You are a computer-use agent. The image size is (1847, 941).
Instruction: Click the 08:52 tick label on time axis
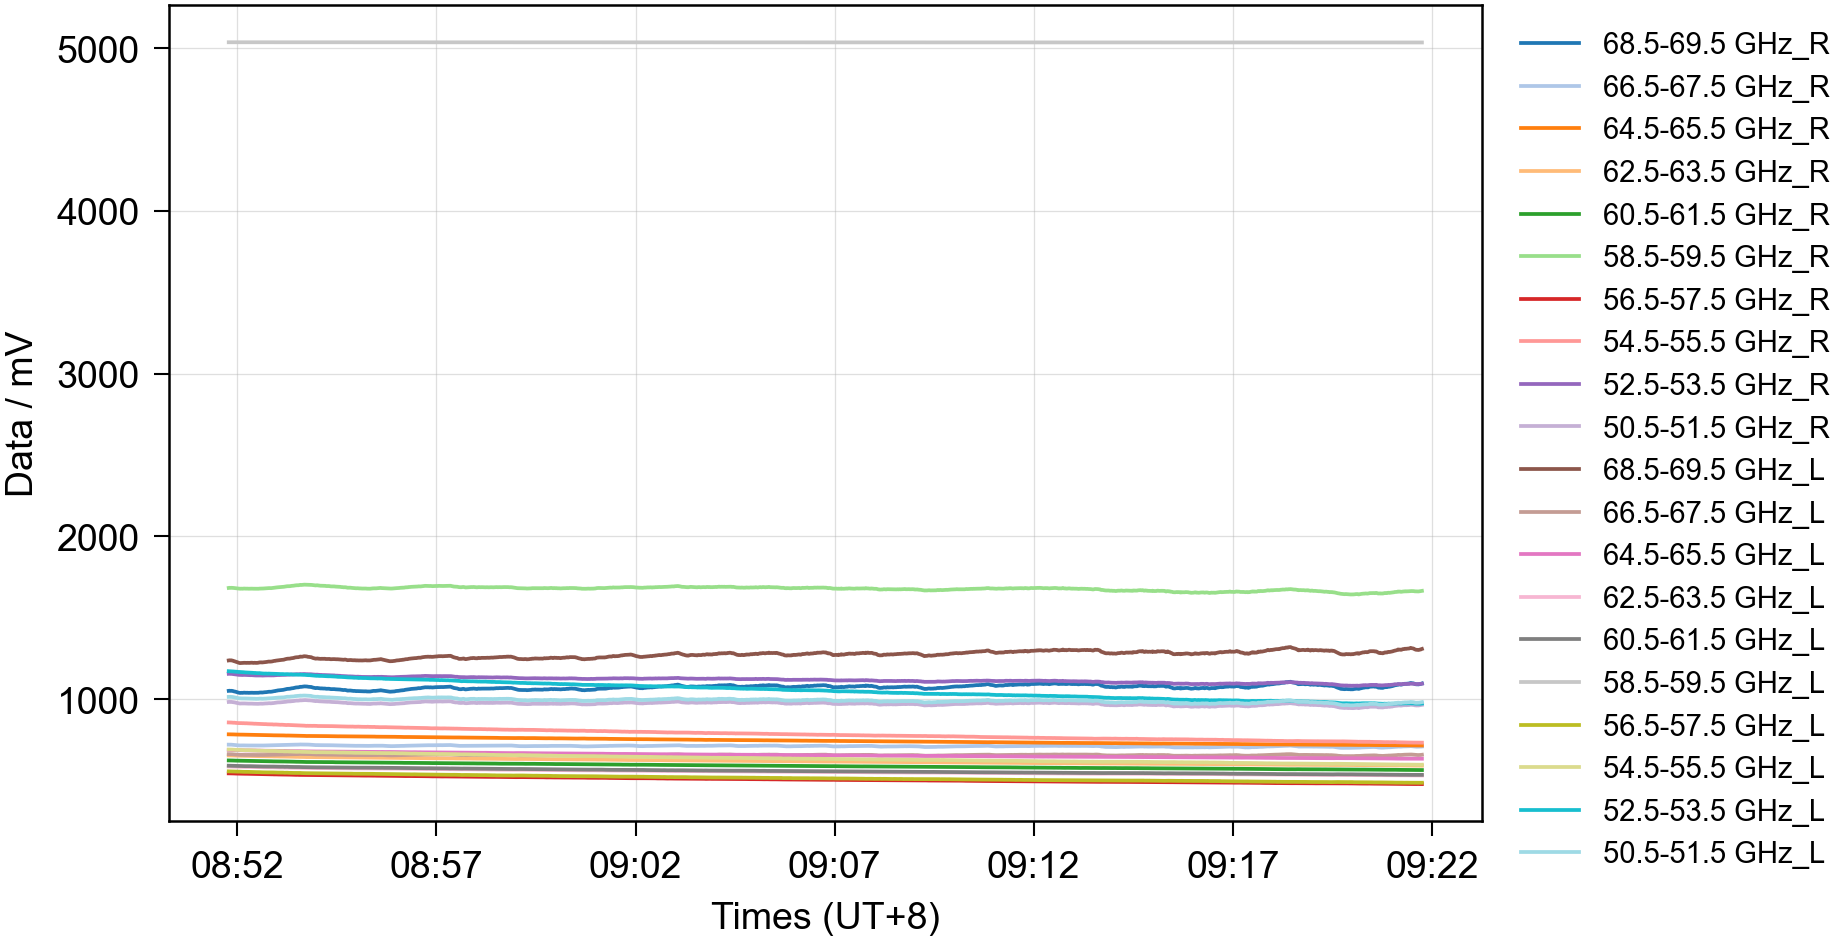[x=237, y=865]
